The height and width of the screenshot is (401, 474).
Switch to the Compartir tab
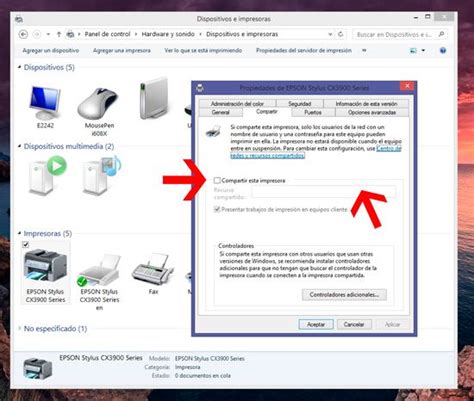point(267,112)
